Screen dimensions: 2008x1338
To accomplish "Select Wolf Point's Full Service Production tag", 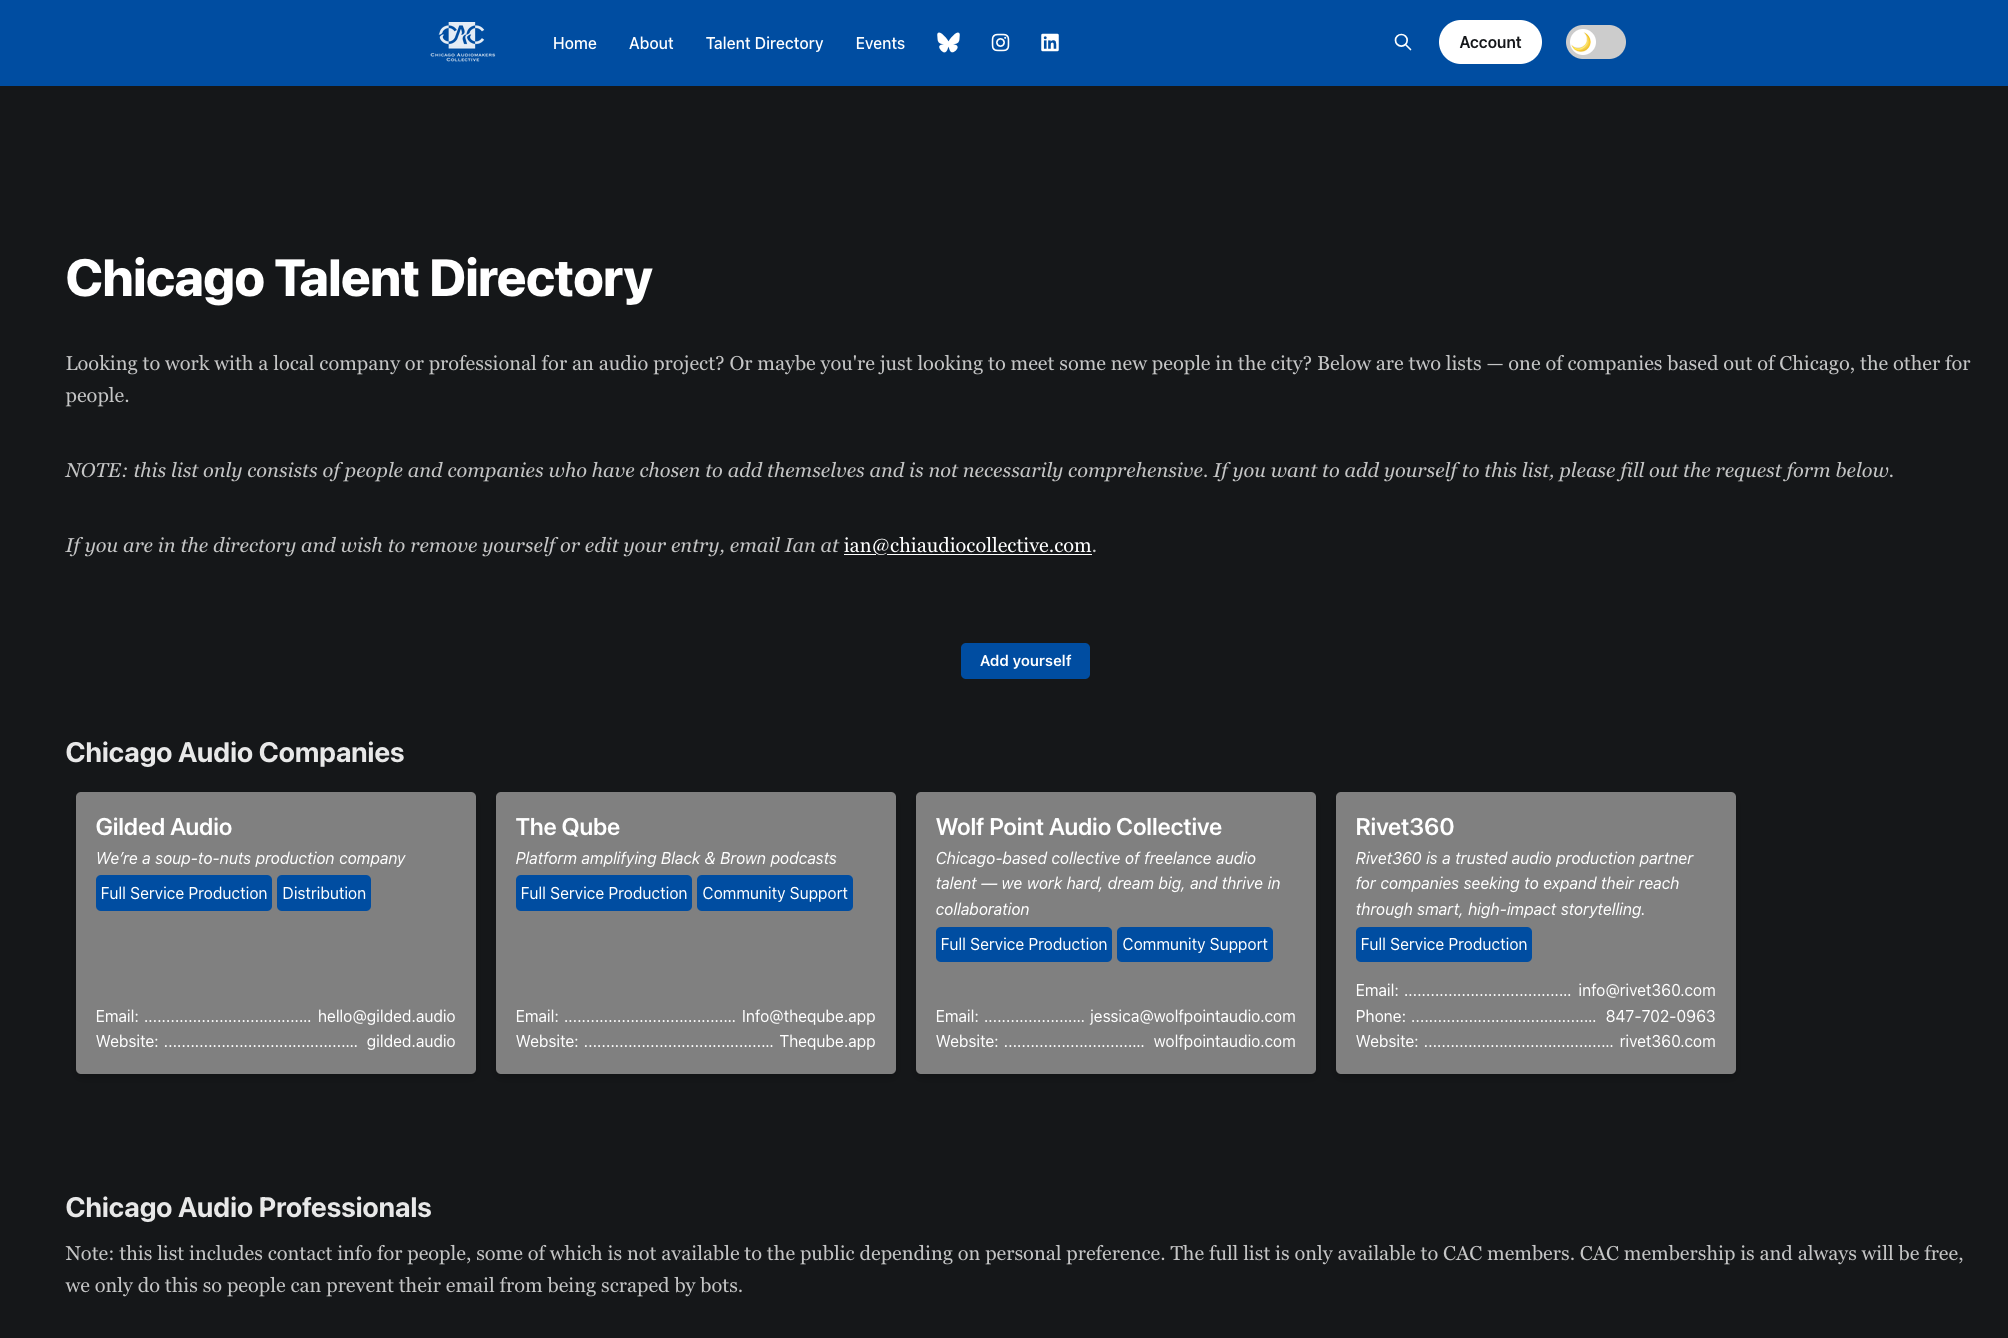I will (1024, 944).
